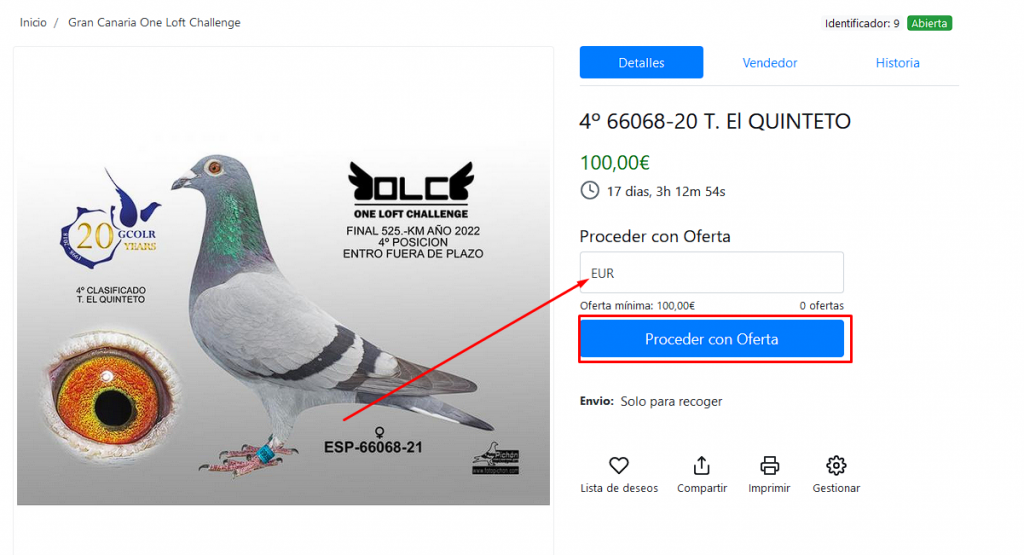Click the pigeon product image
The height and width of the screenshot is (555, 1024).
pos(283,276)
